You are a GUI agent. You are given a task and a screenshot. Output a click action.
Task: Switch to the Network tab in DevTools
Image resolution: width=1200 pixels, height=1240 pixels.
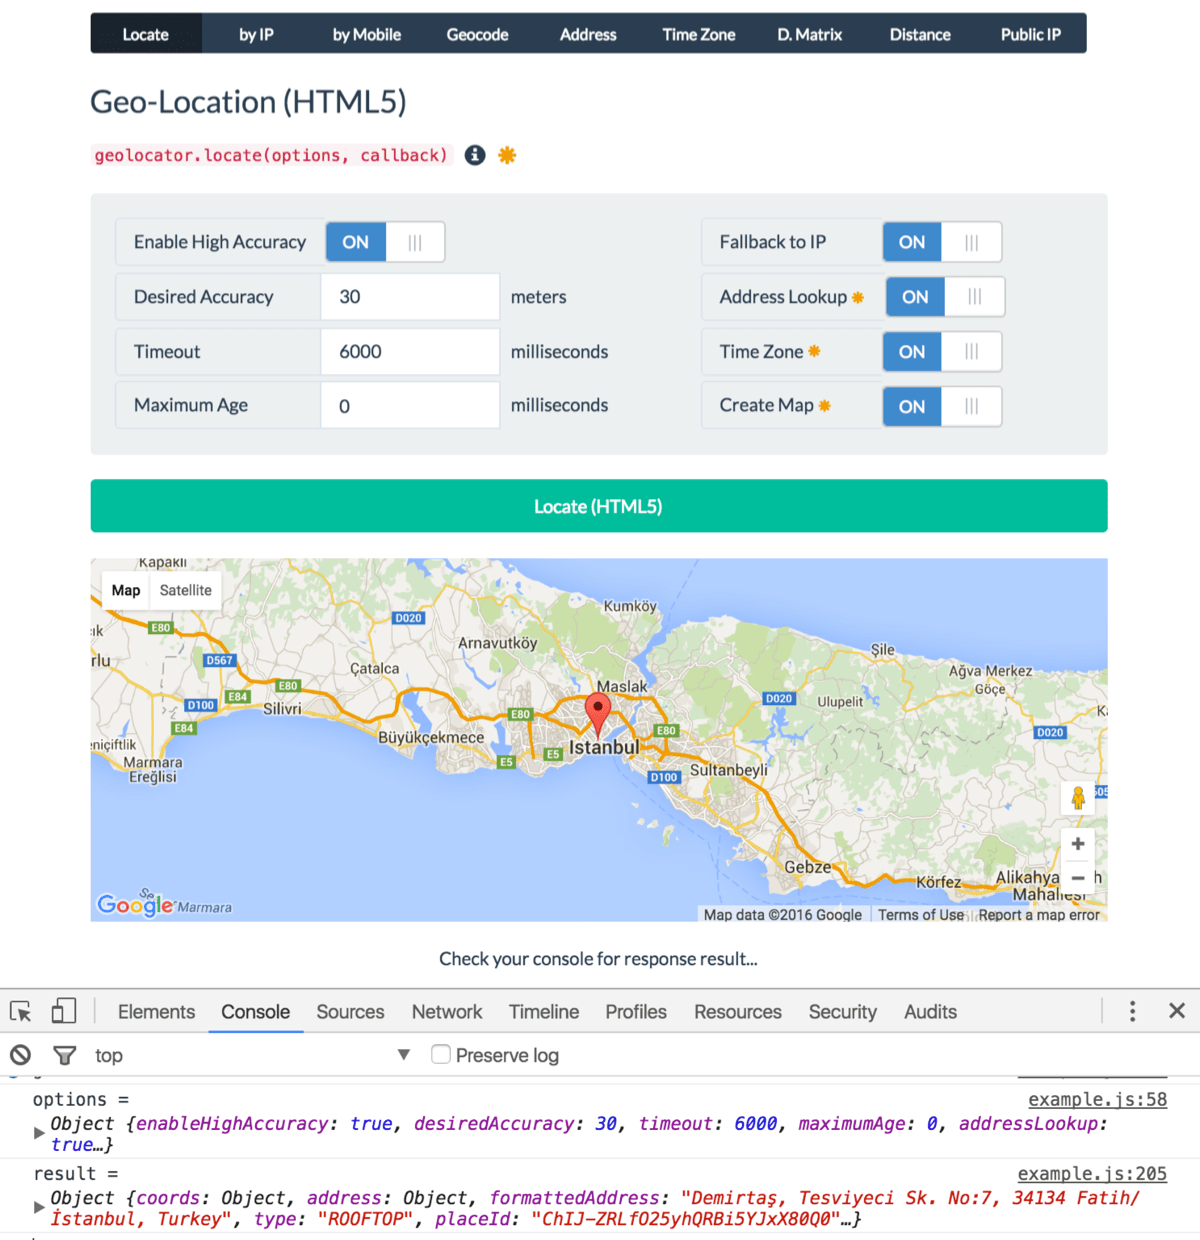[x=446, y=1011]
